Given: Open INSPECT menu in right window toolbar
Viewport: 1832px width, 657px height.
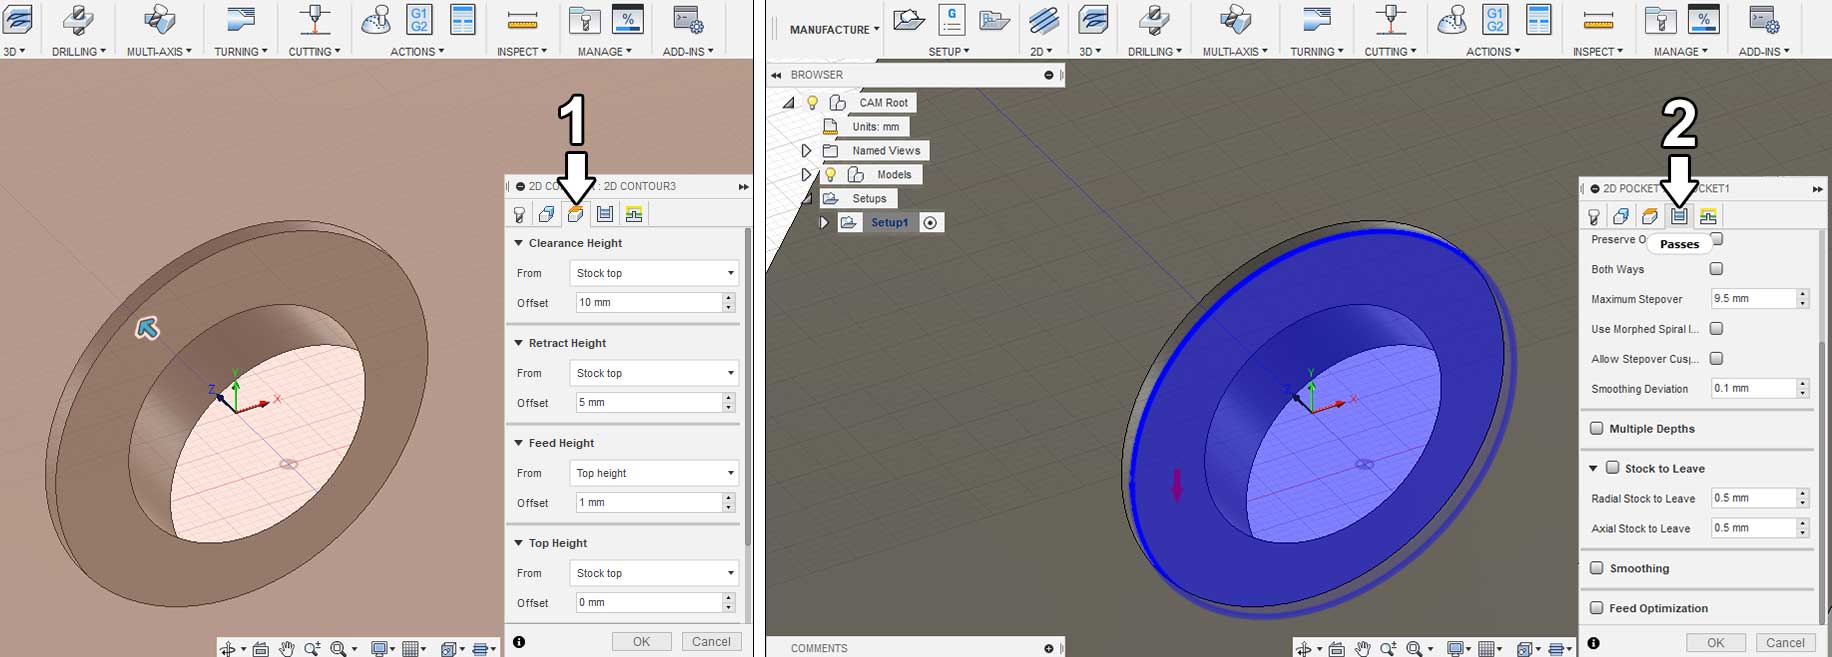Looking at the screenshot, I should pyautogui.click(x=1597, y=51).
